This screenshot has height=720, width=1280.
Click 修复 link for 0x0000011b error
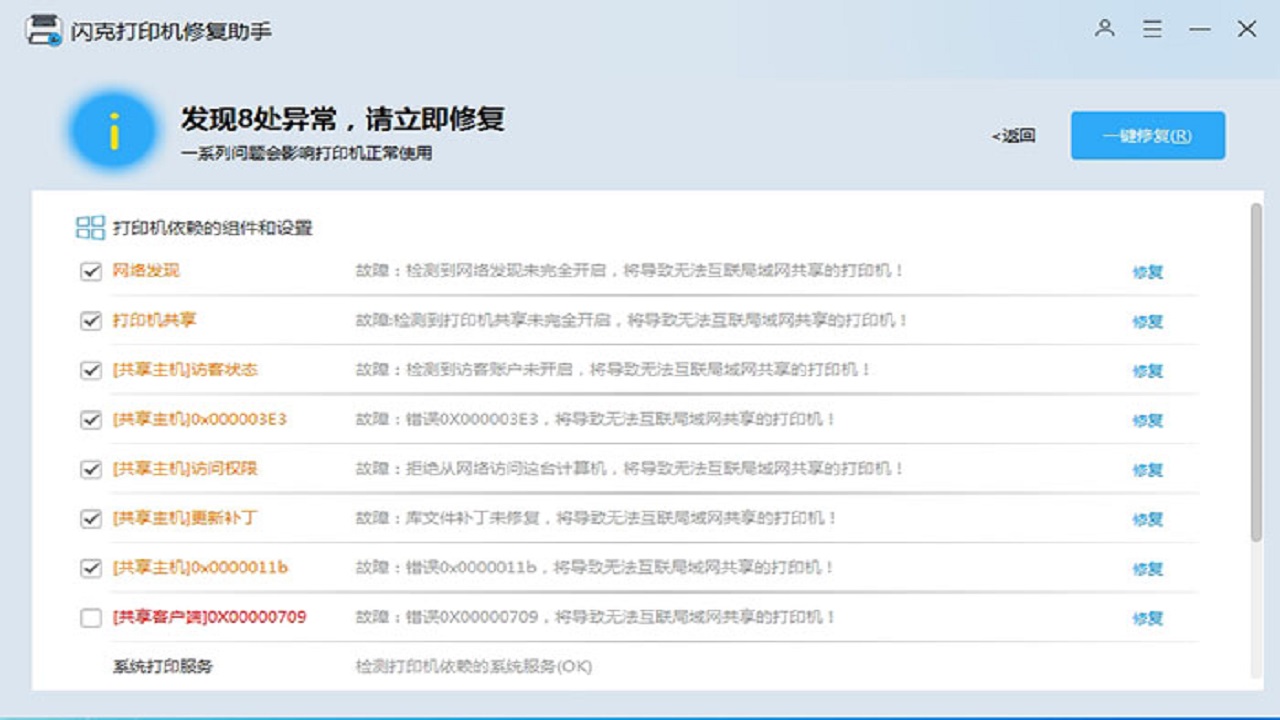pos(1147,569)
